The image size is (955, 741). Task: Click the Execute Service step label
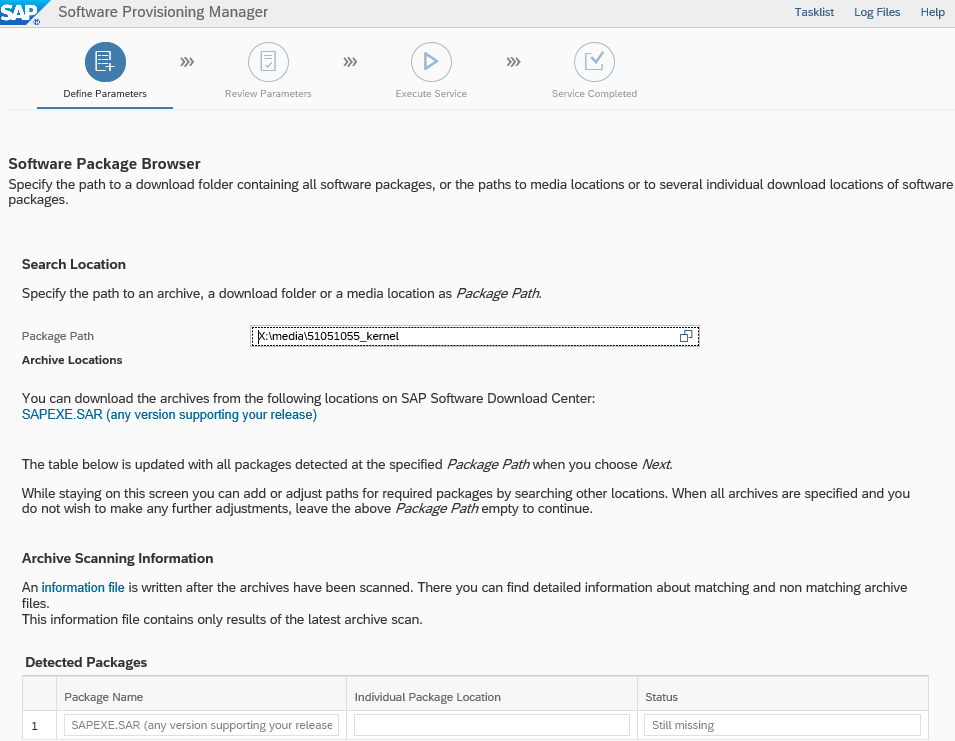pos(431,94)
